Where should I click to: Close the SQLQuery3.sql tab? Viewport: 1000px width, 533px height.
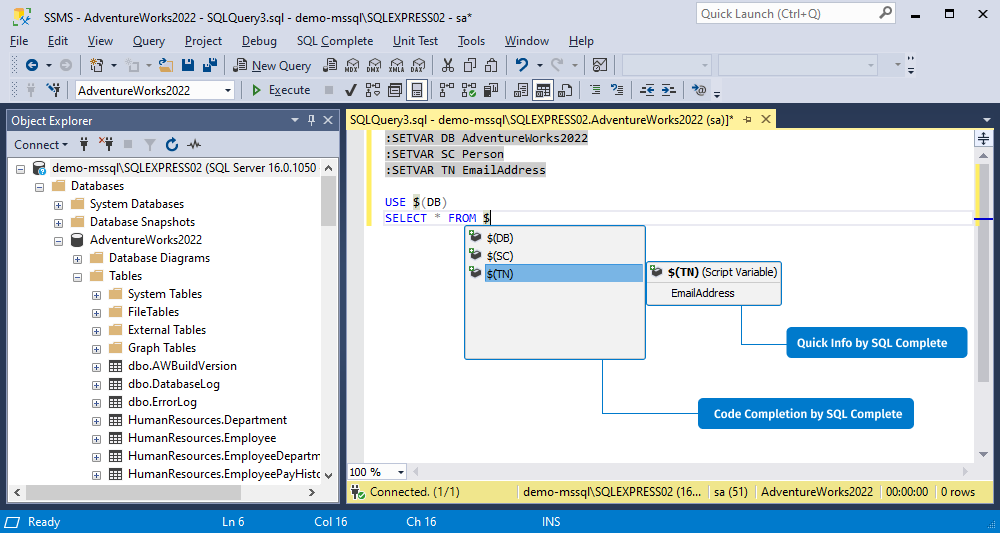click(x=766, y=119)
